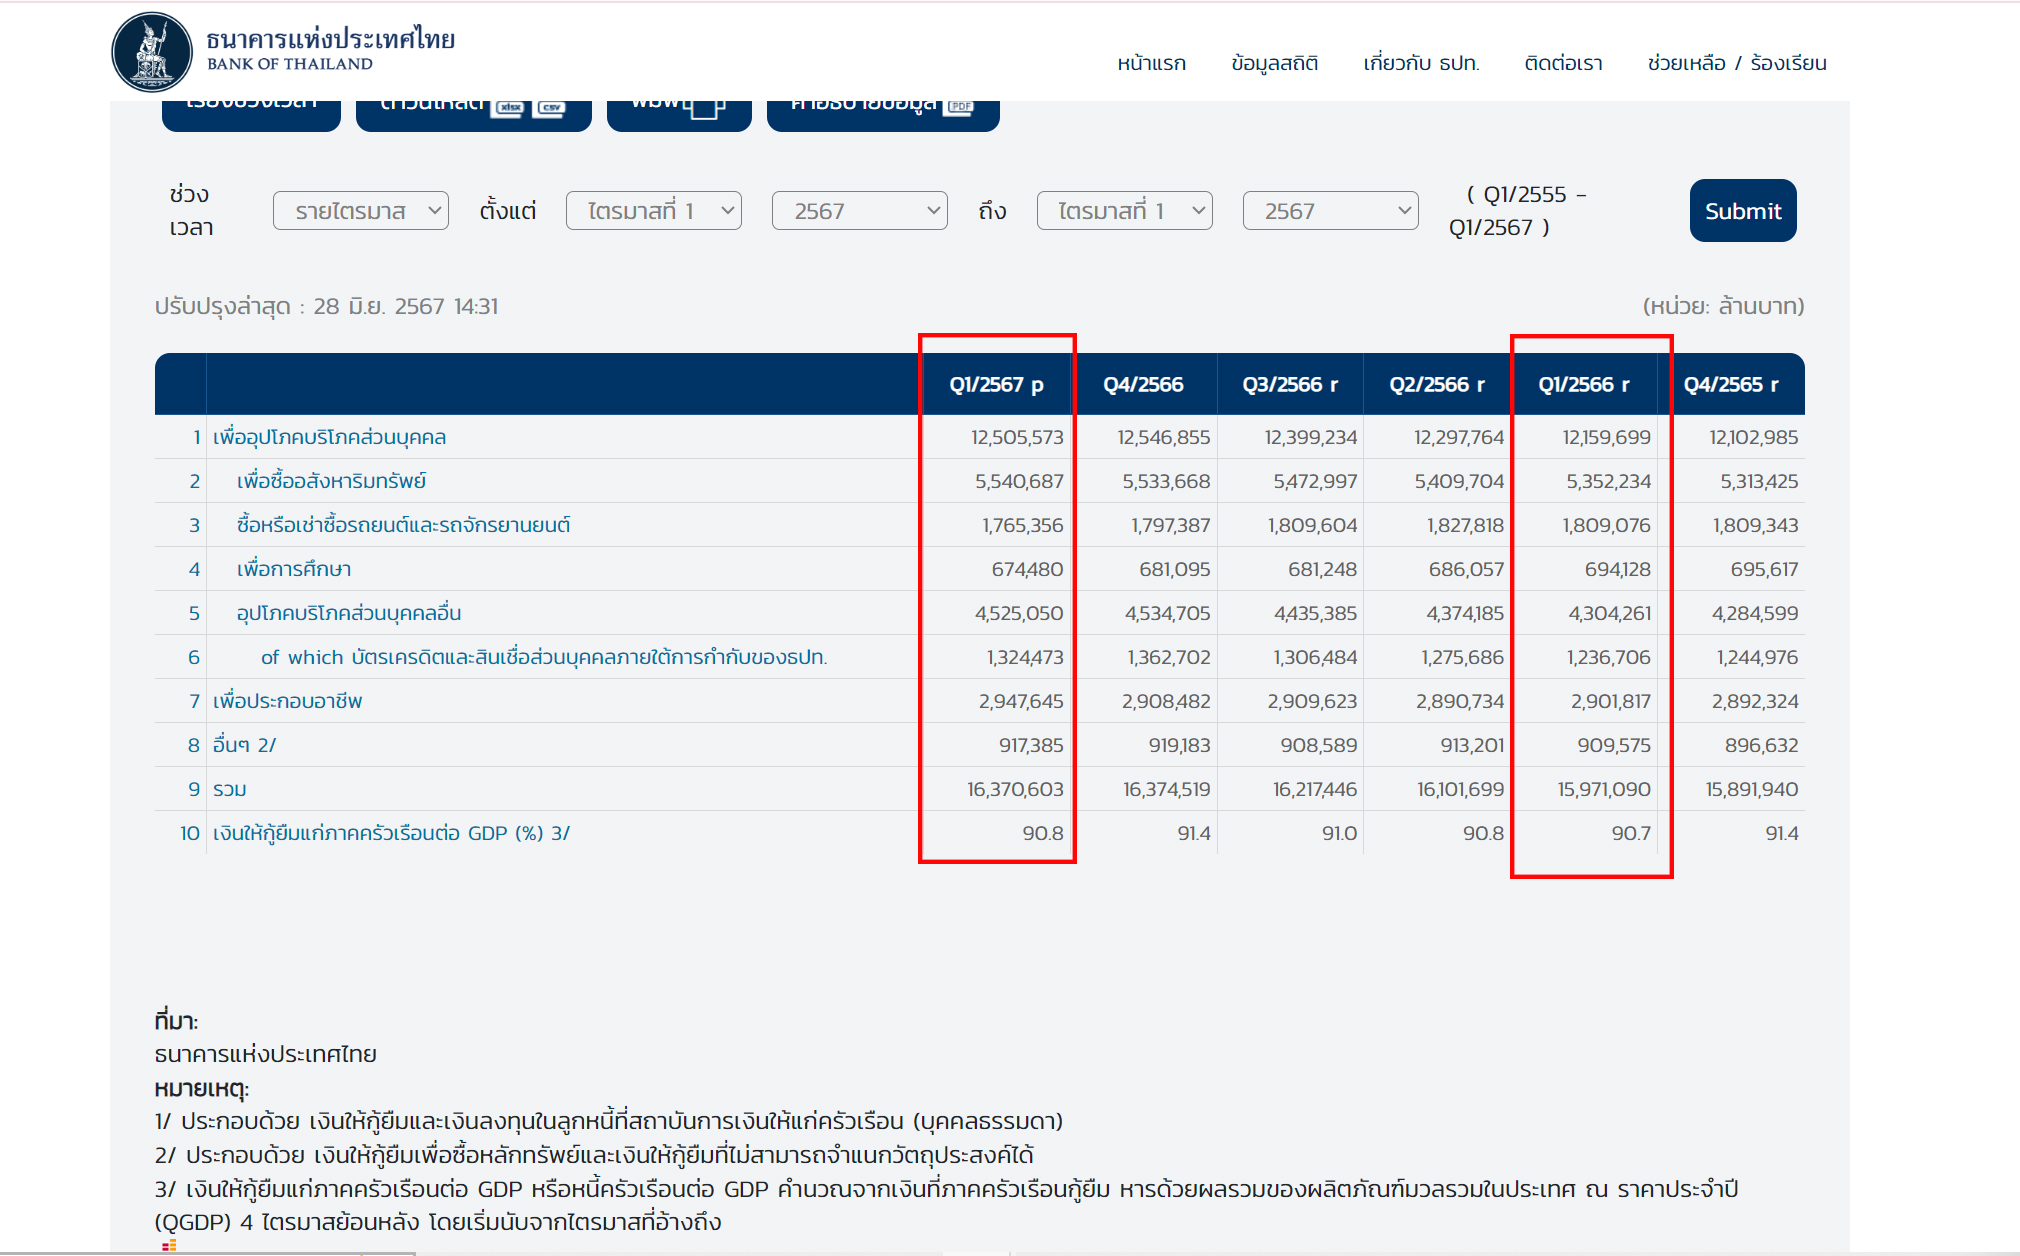The image size is (2020, 1256).
Task: Expand the end year 2567 dropdown
Action: tap(1330, 211)
